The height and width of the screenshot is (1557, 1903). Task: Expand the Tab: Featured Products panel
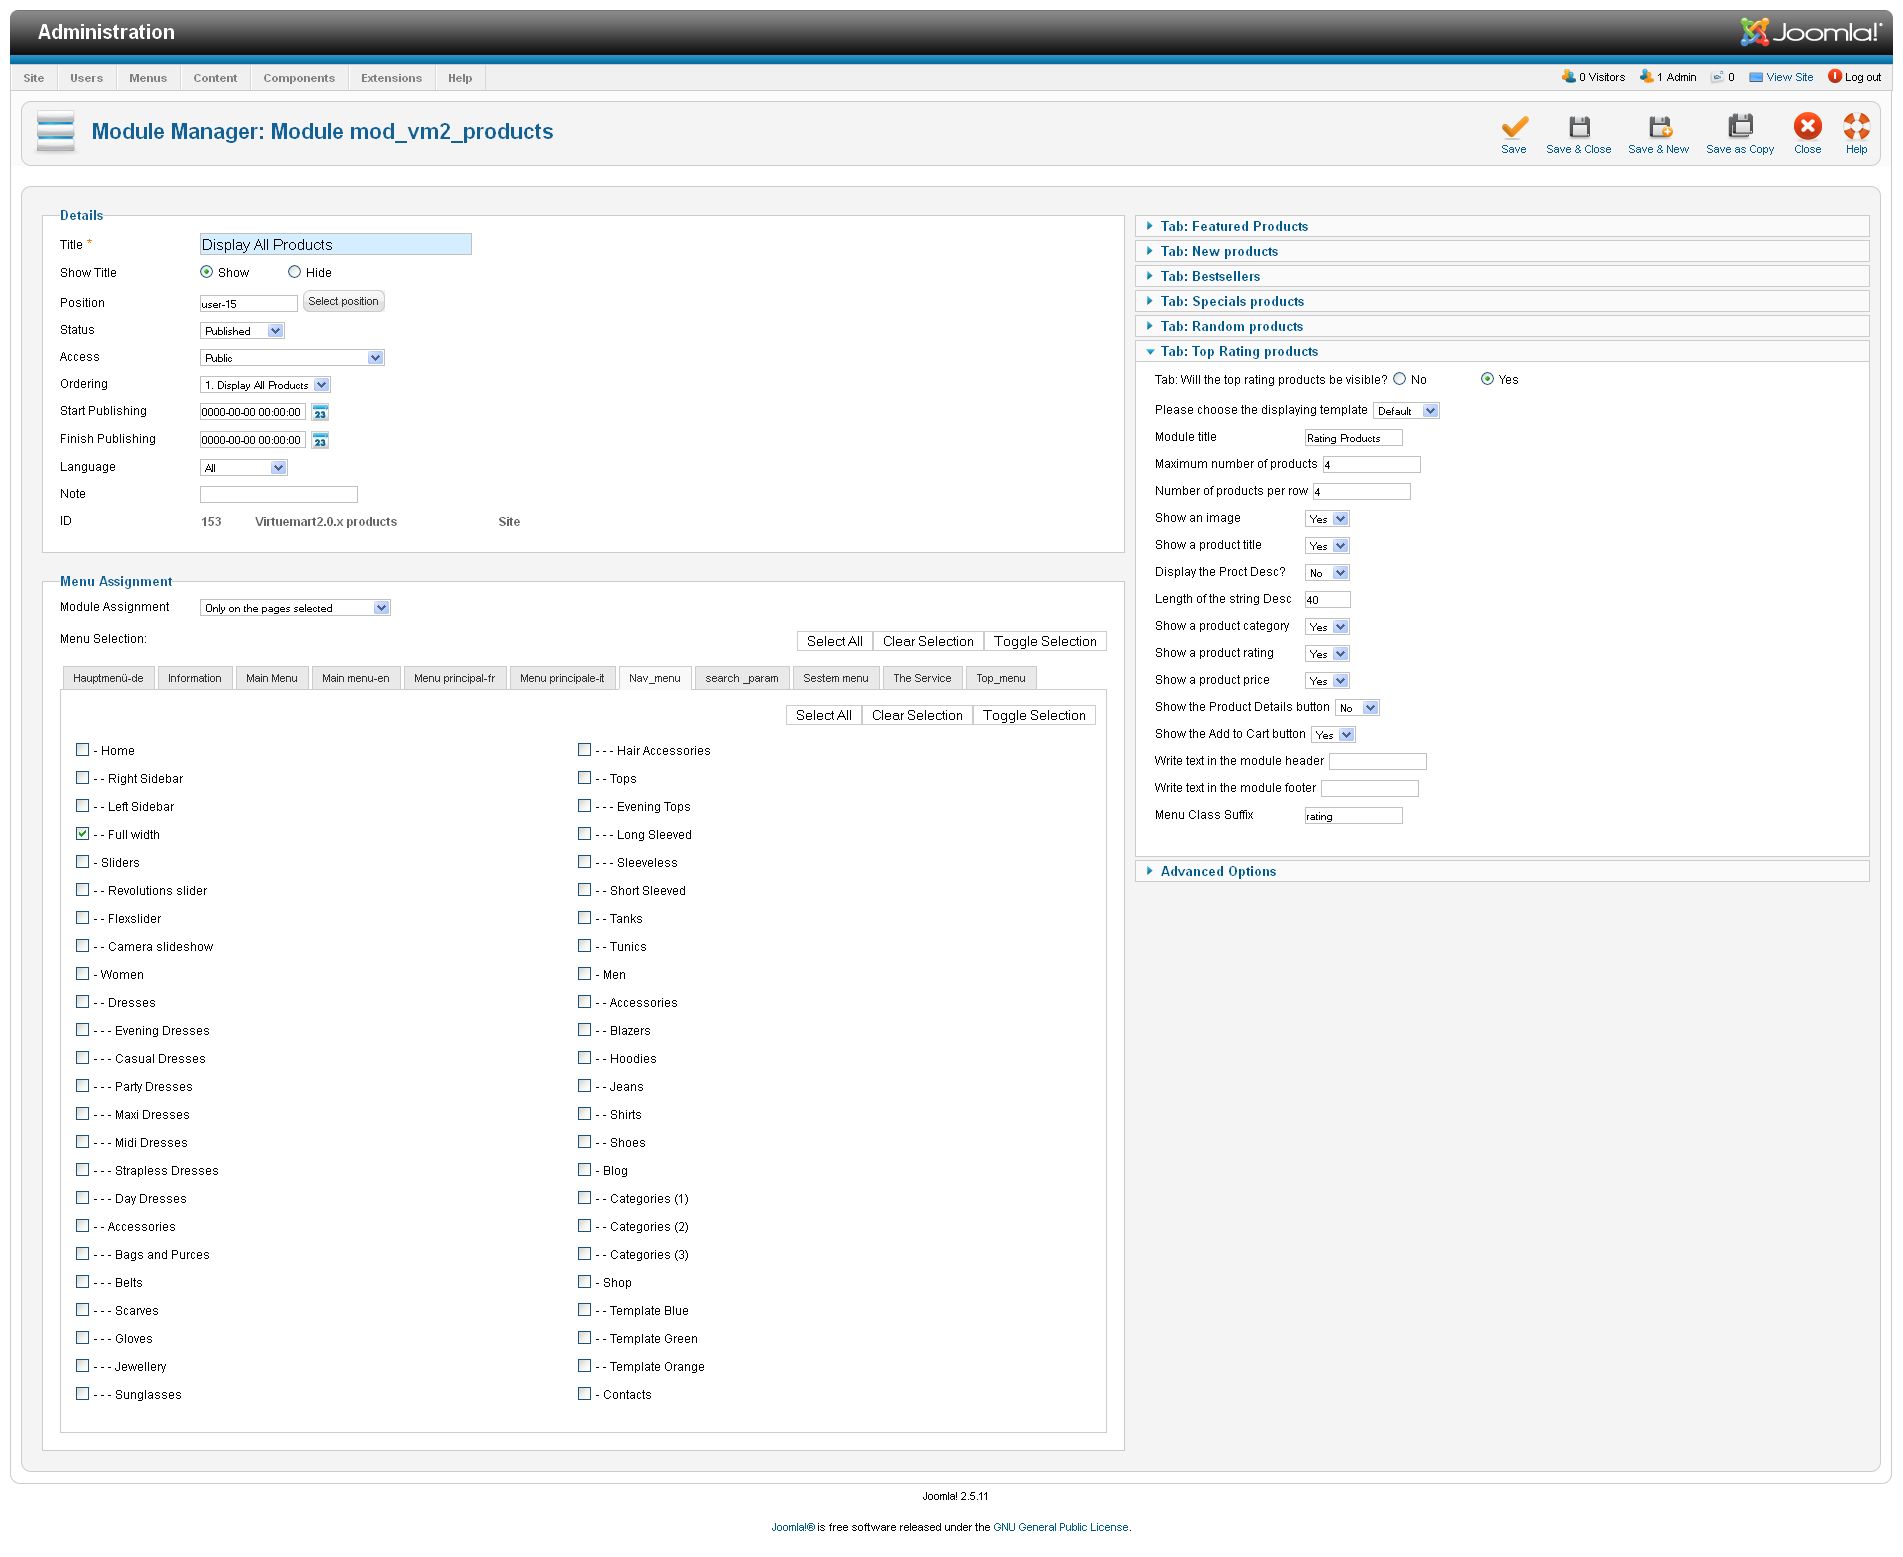(1233, 227)
